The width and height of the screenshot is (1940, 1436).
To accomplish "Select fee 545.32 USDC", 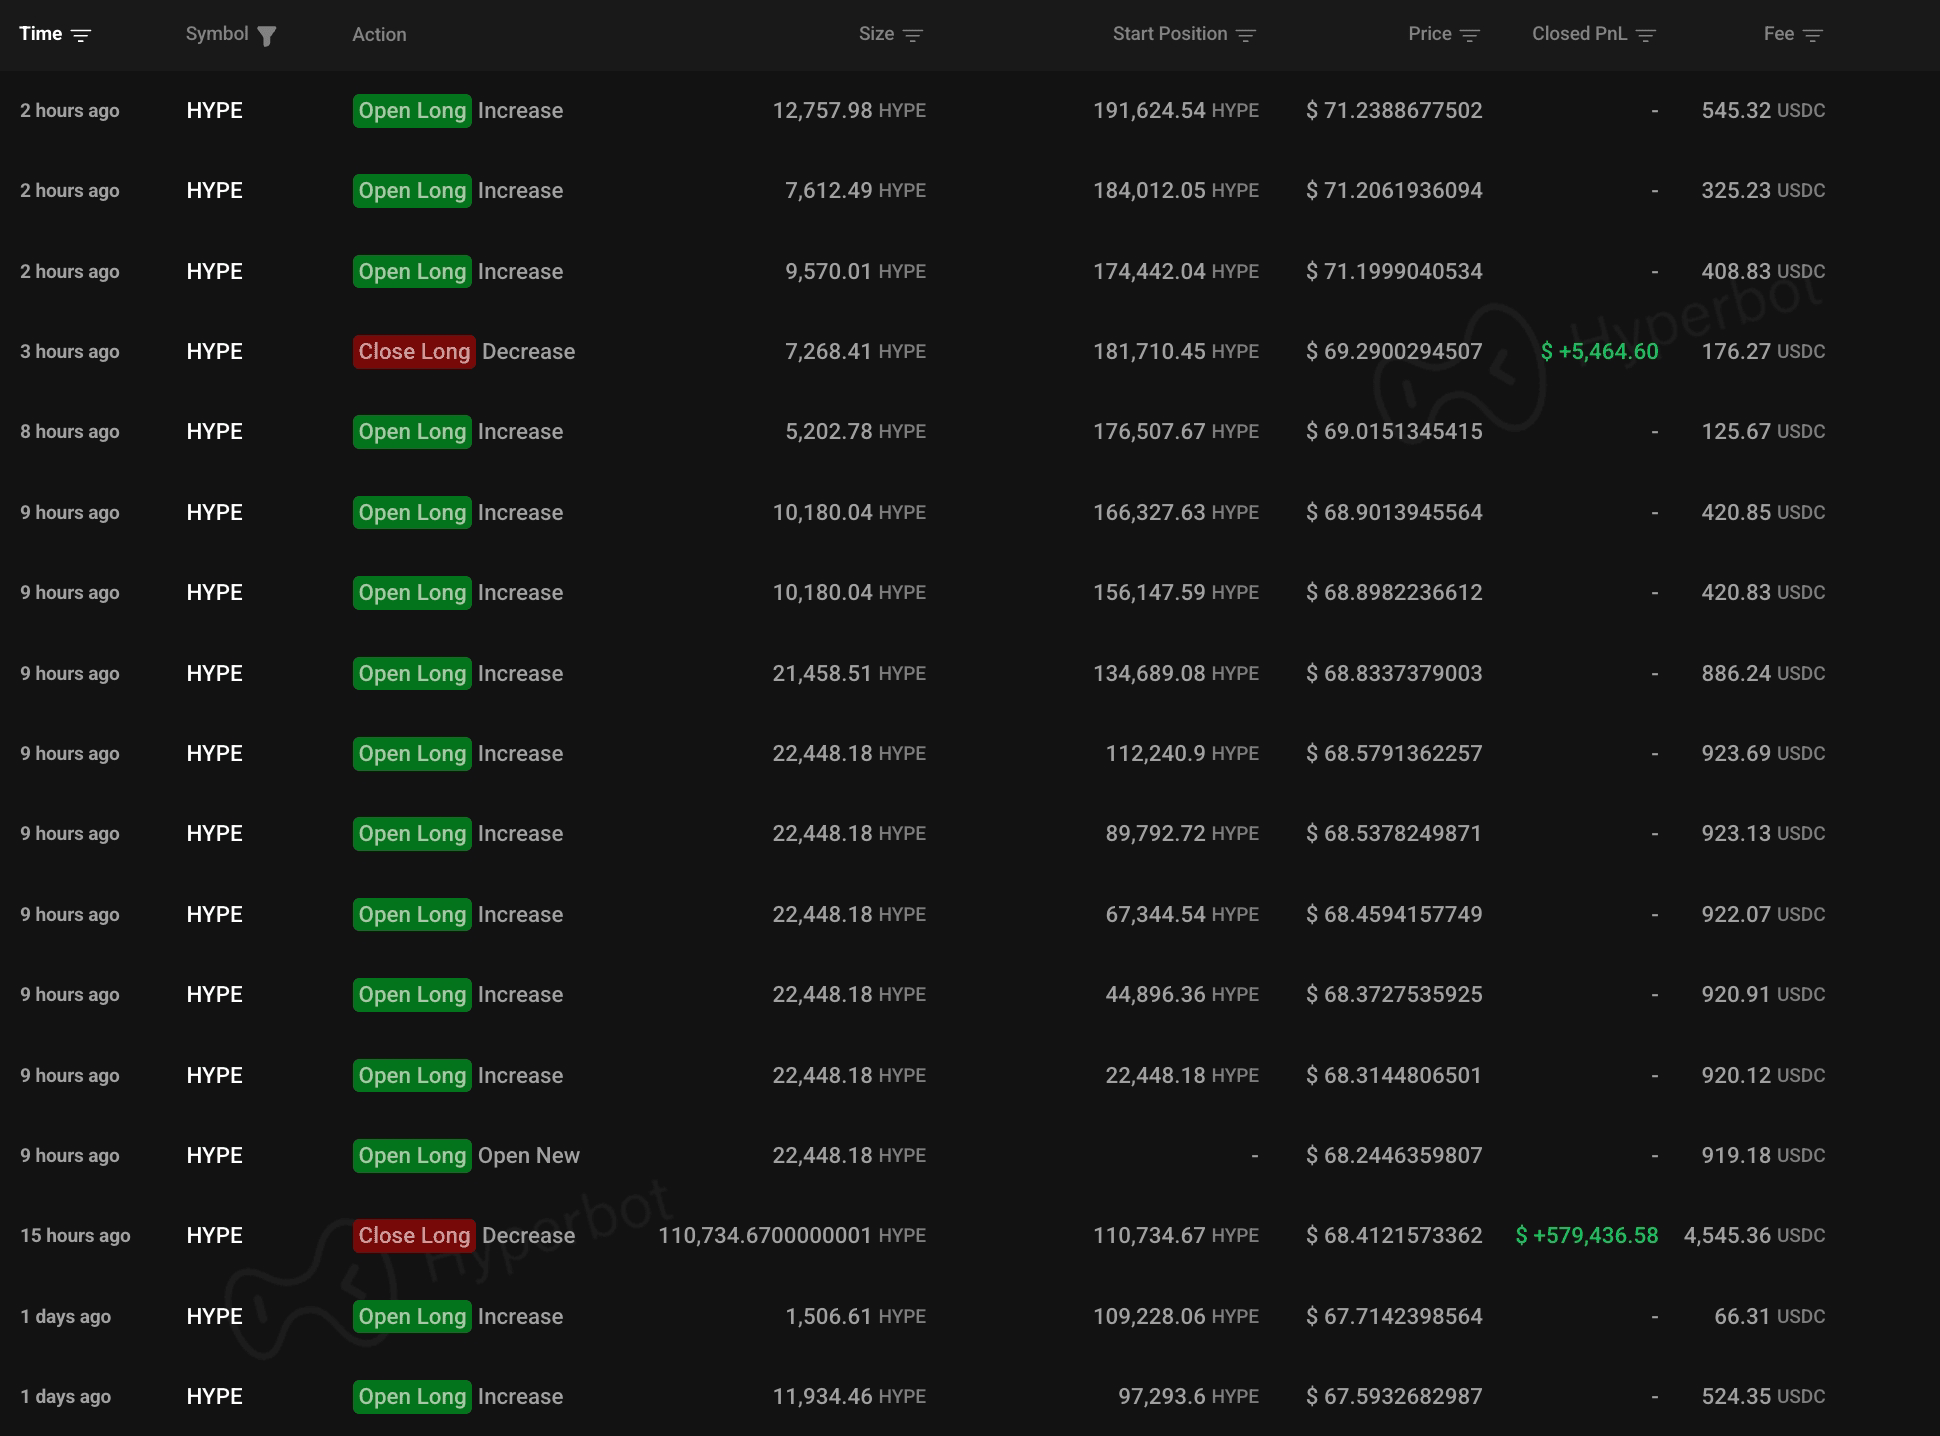I will [x=1763, y=110].
